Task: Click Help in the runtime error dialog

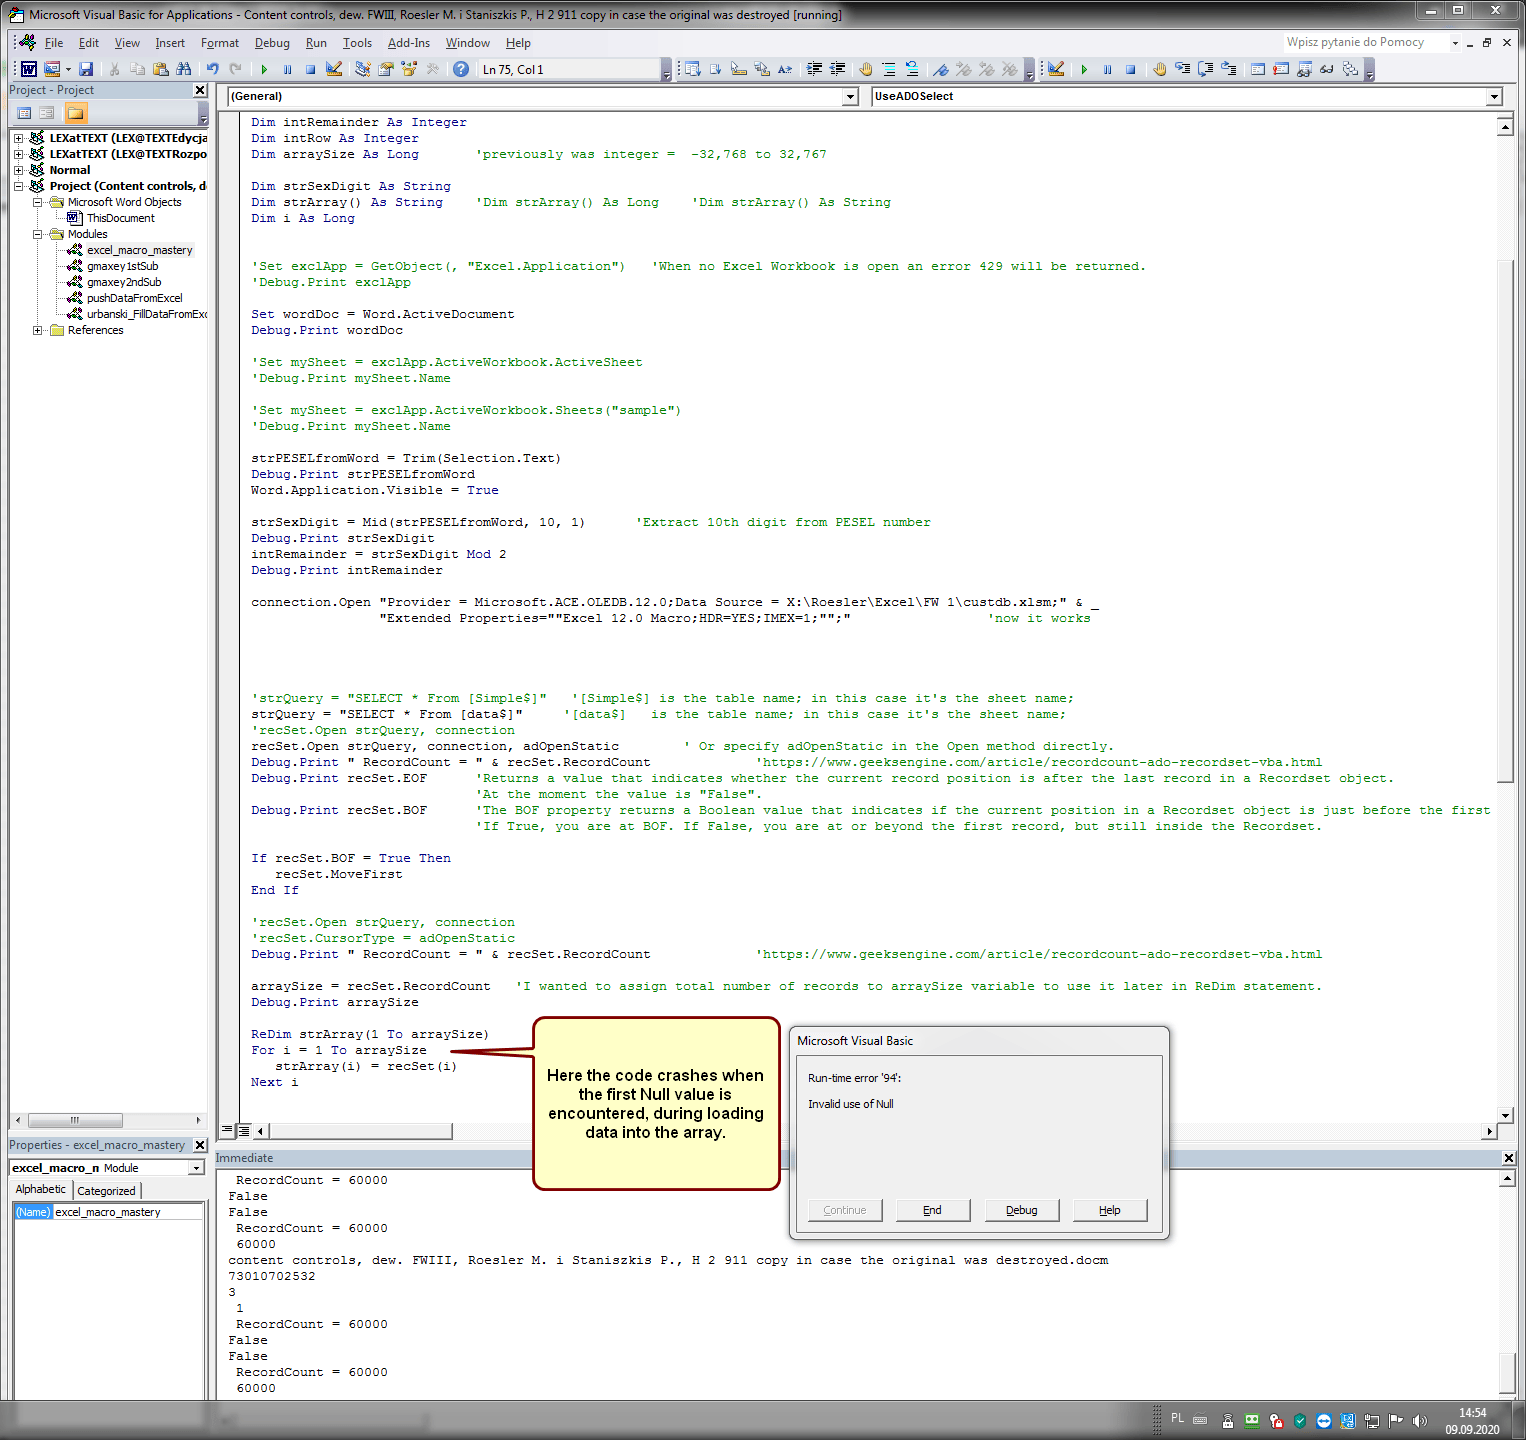Action: point(1110,1210)
